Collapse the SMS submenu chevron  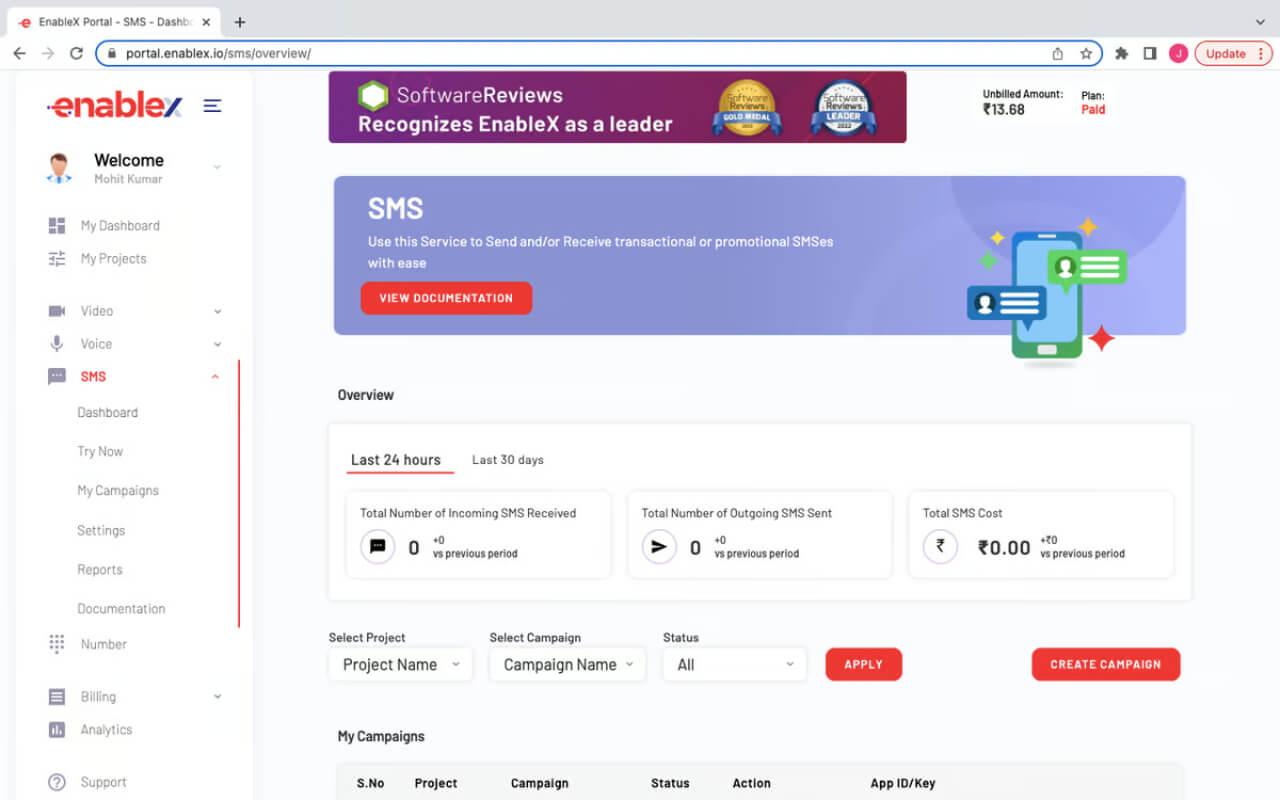click(x=215, y=377)
